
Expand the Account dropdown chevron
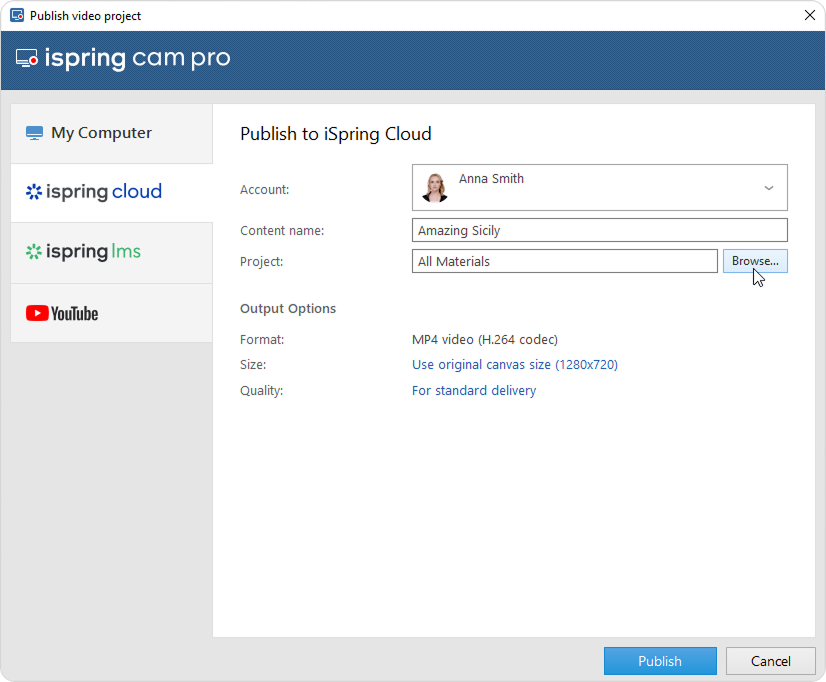(768, 188)
